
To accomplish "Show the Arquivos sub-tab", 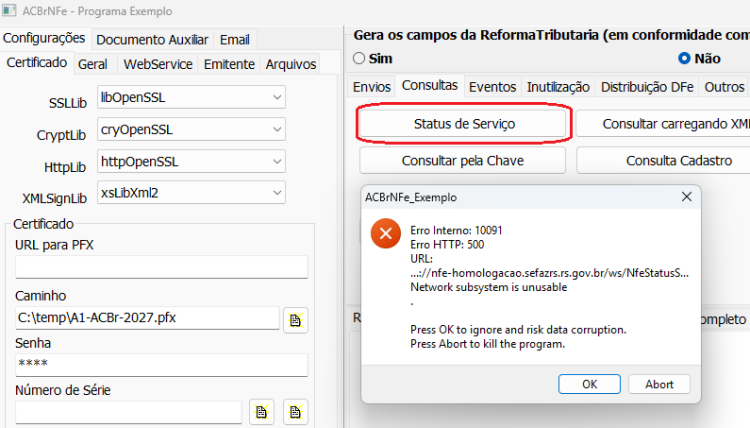I will (x=291, y=64).
